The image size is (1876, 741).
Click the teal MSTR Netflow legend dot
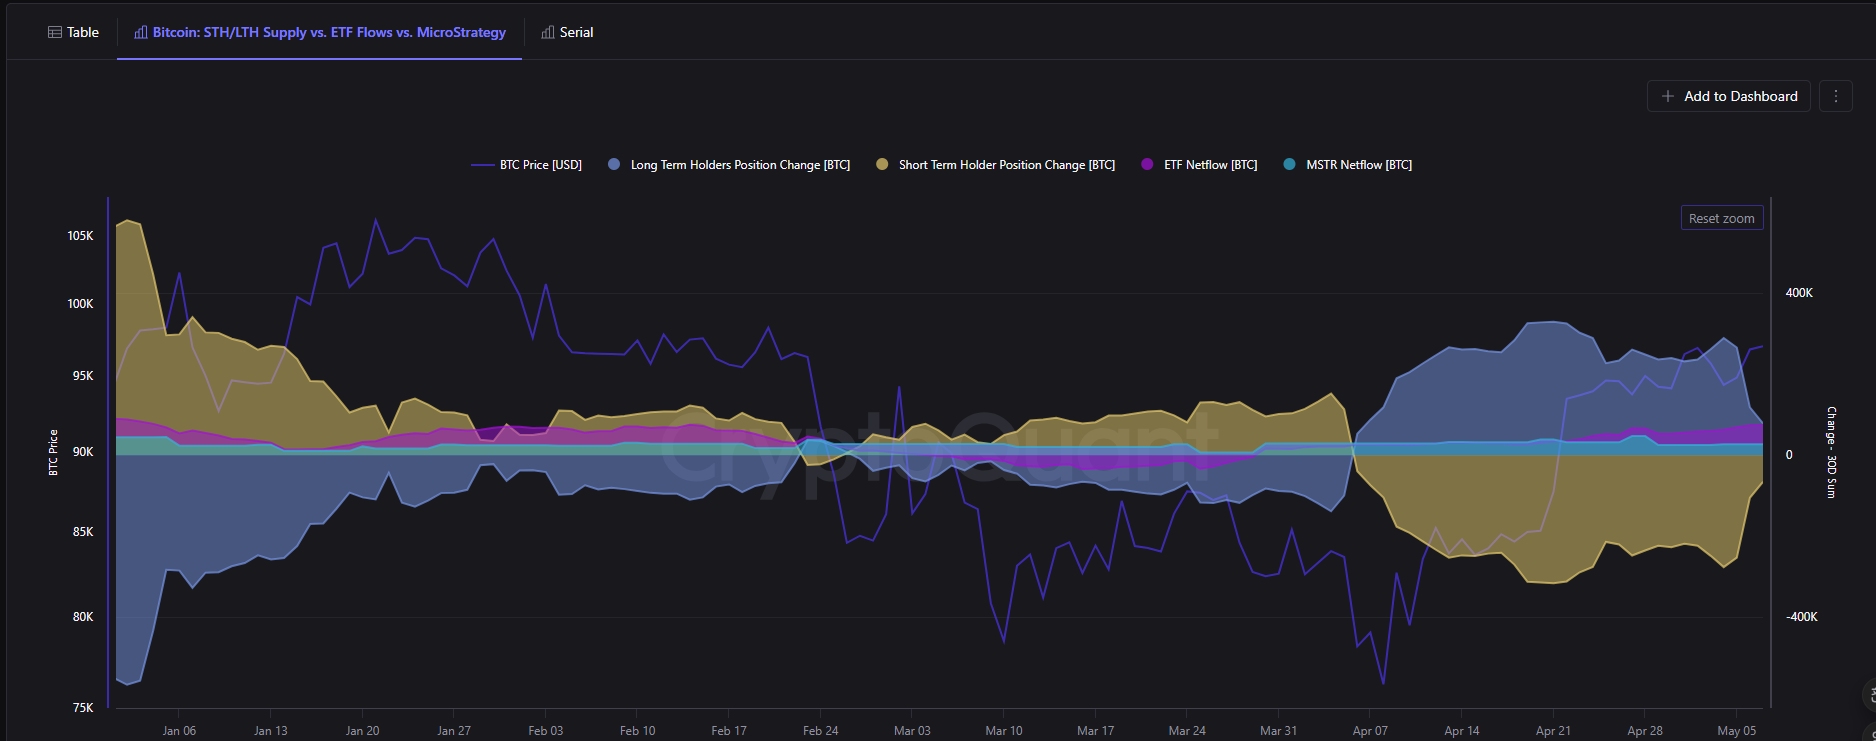pos(1289,165)
